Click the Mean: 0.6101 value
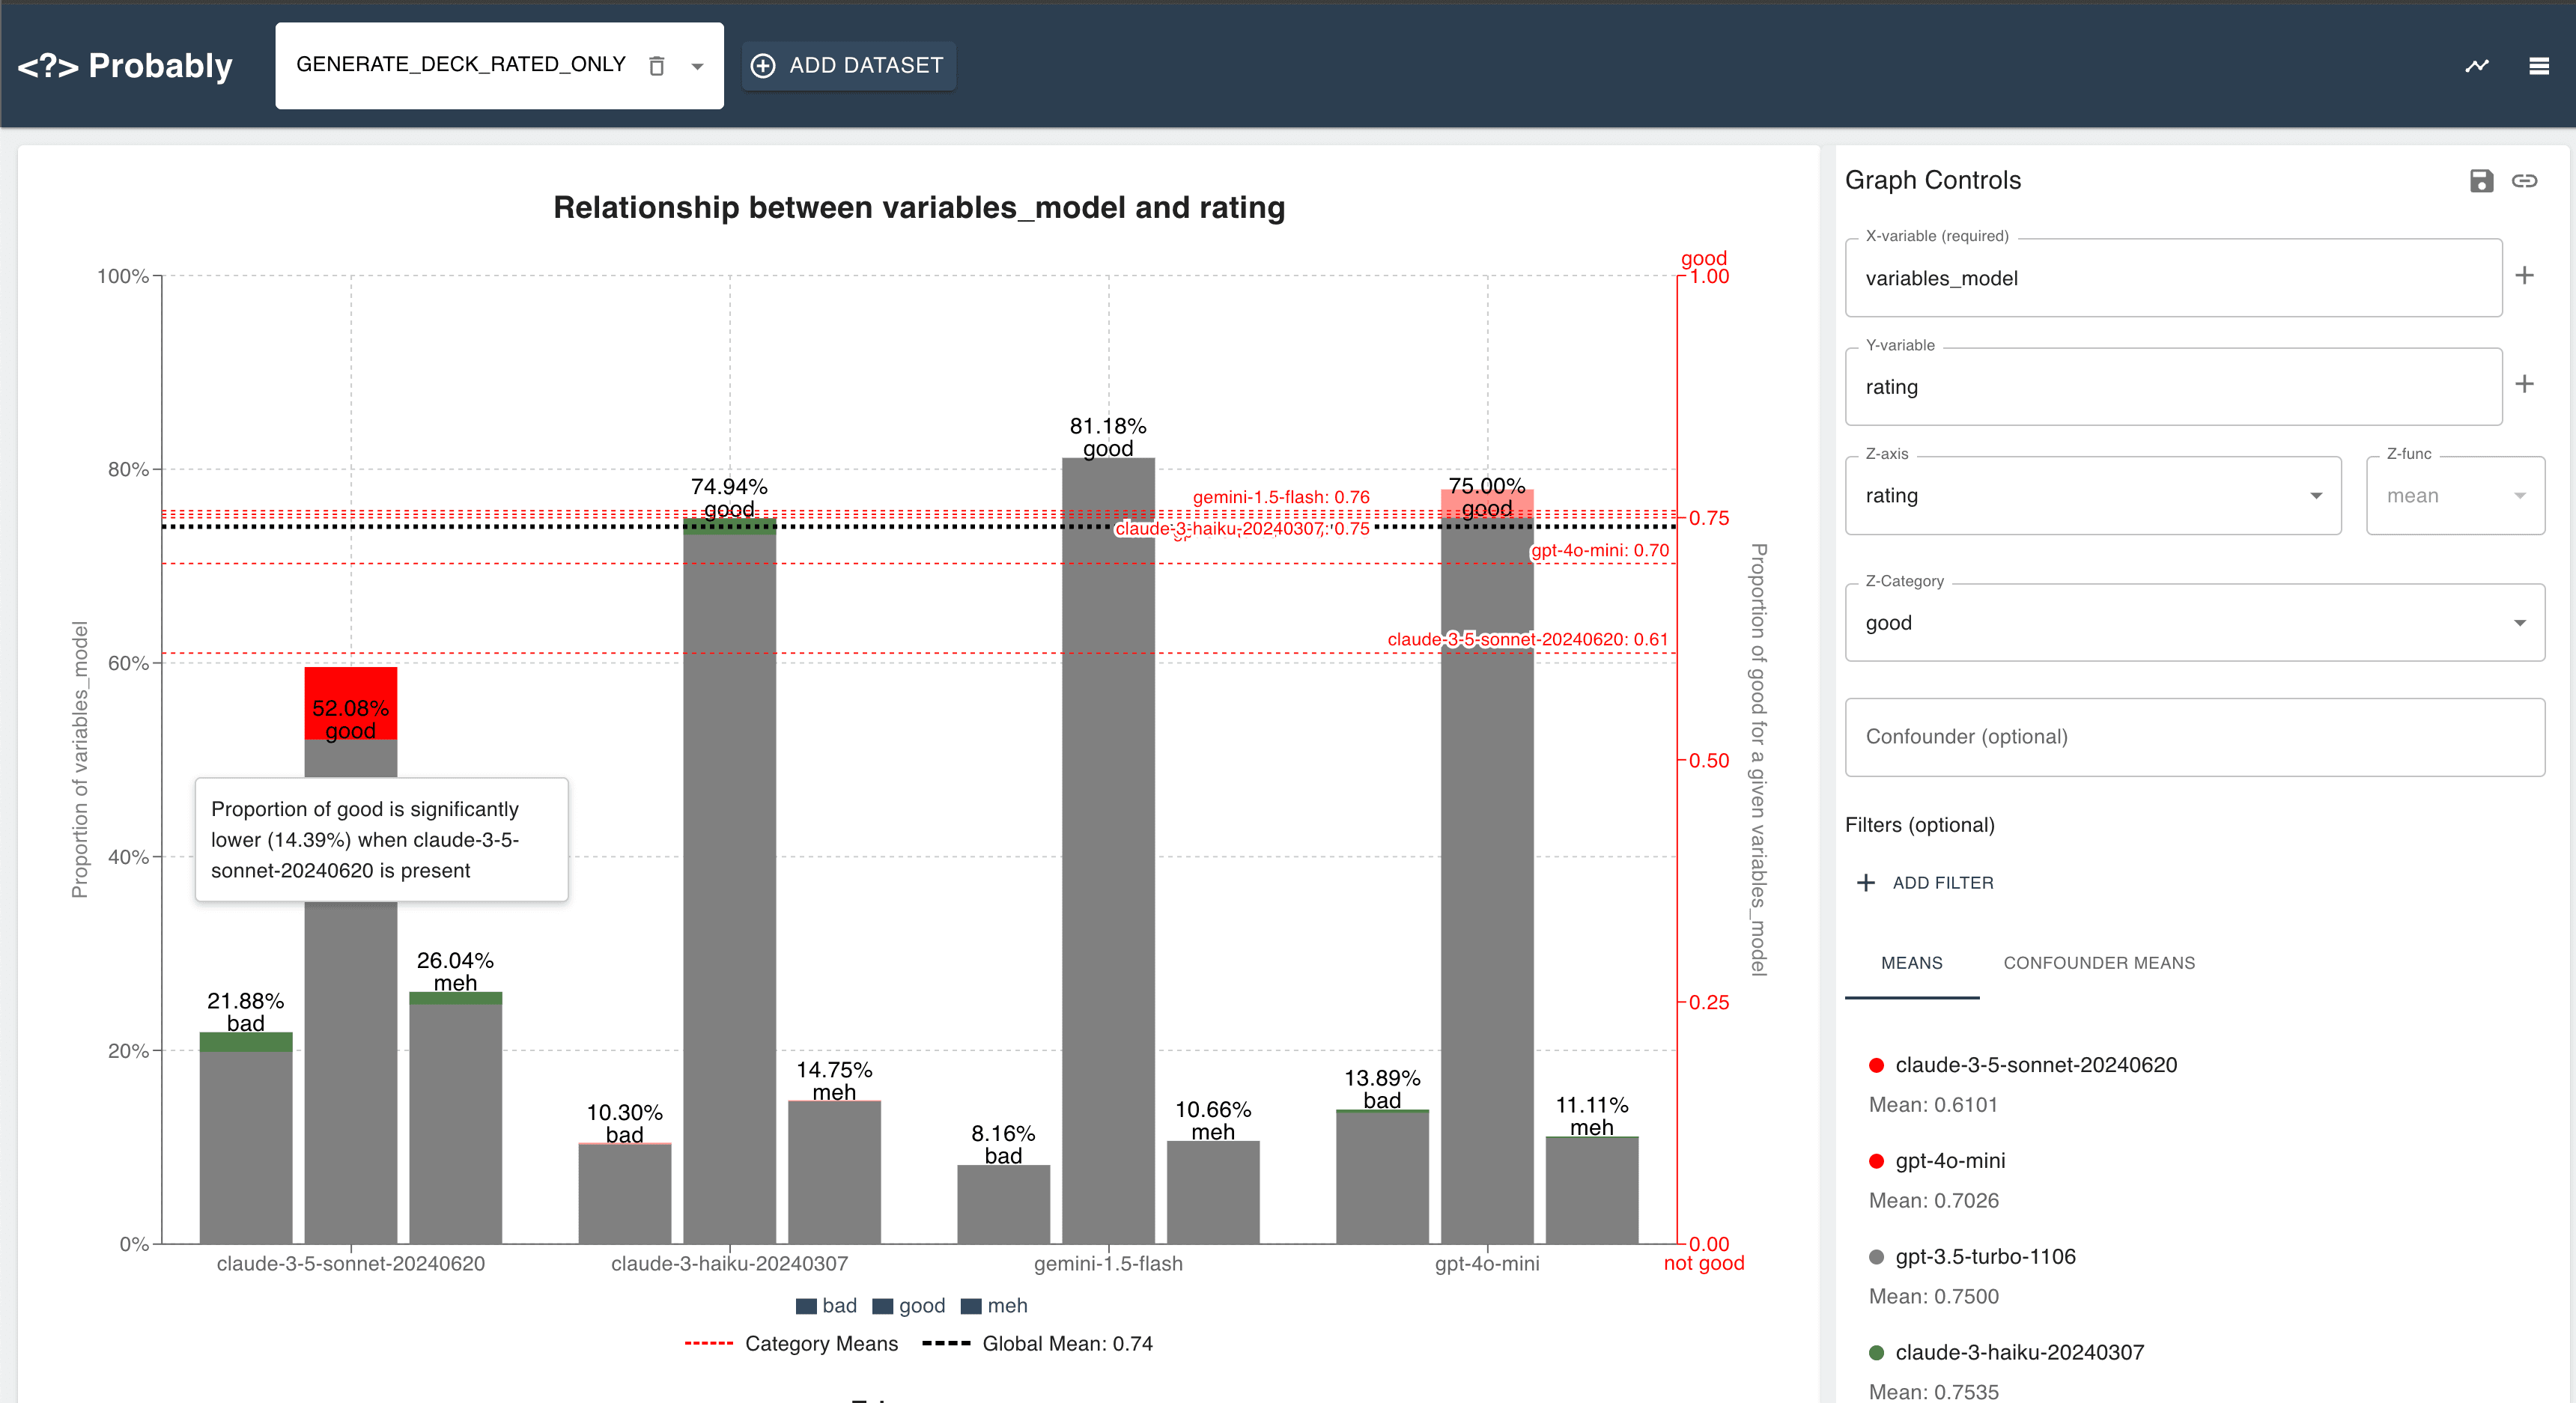 (x=1933, y=1105)
